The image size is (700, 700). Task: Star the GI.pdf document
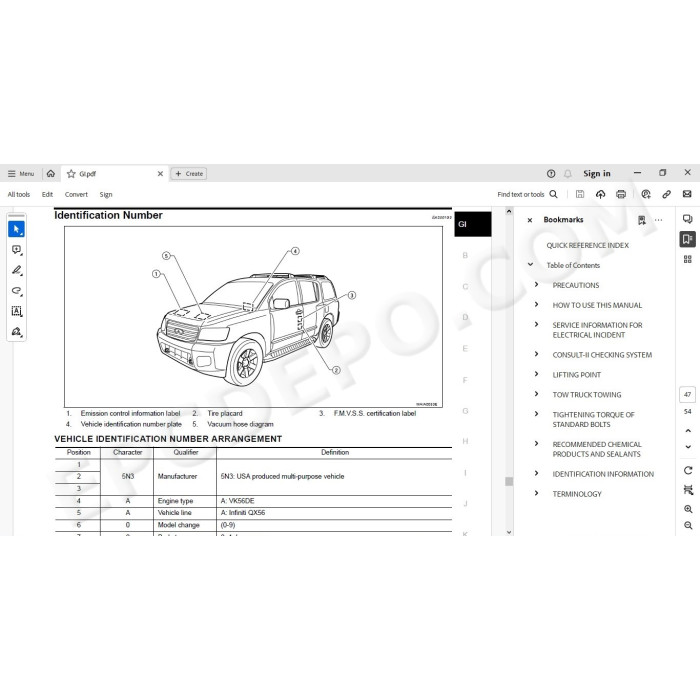71,174
